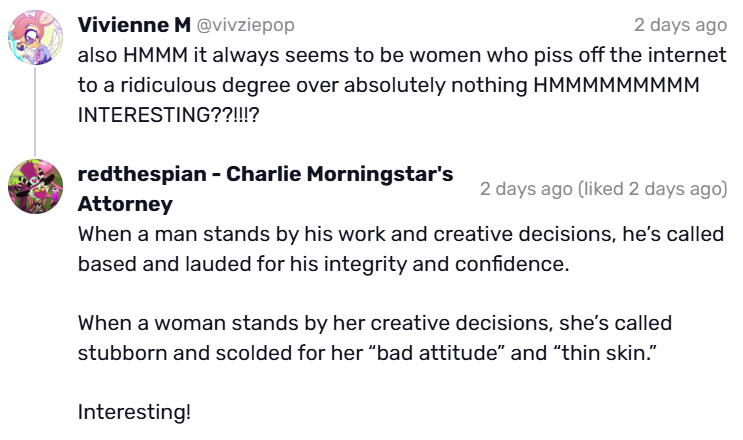This screenshot has width=743, height=440.
Task: Click the Vivienne M display name
Action: [x=134, y=25]
